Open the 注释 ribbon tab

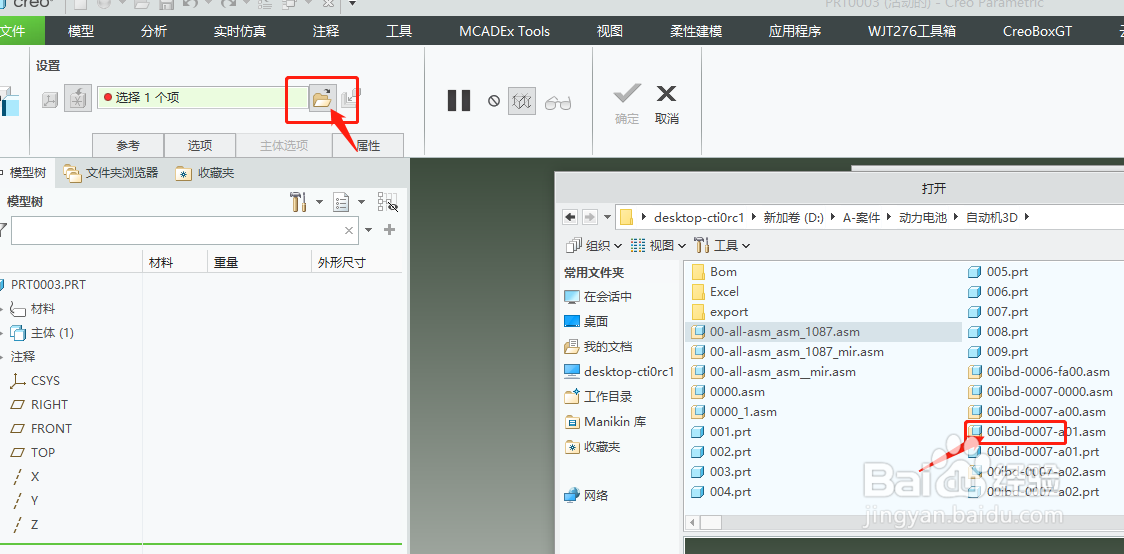click(x=326, y=31)
